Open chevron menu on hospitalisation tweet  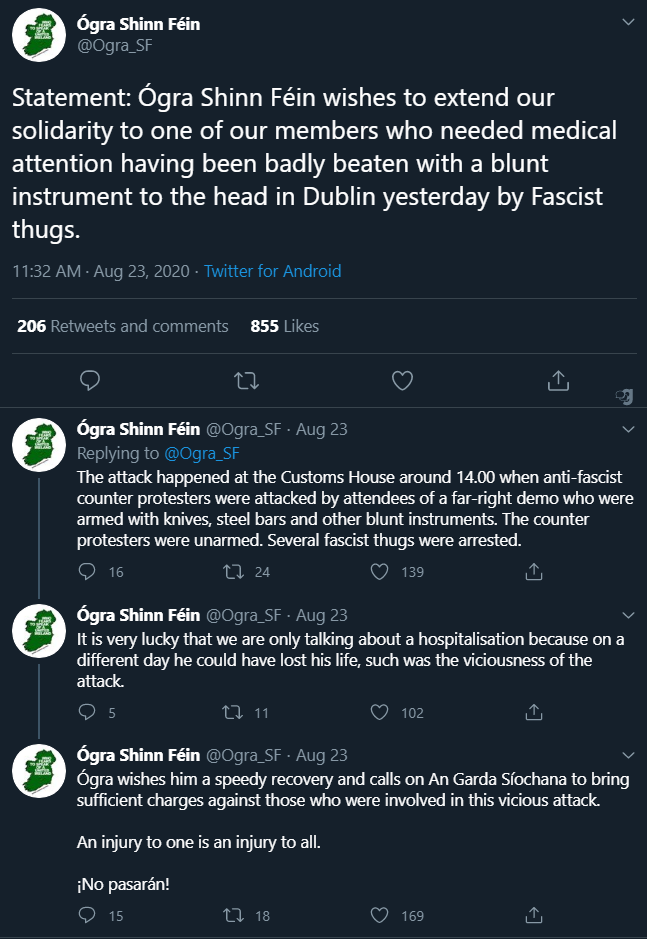[x=628, y=614]
